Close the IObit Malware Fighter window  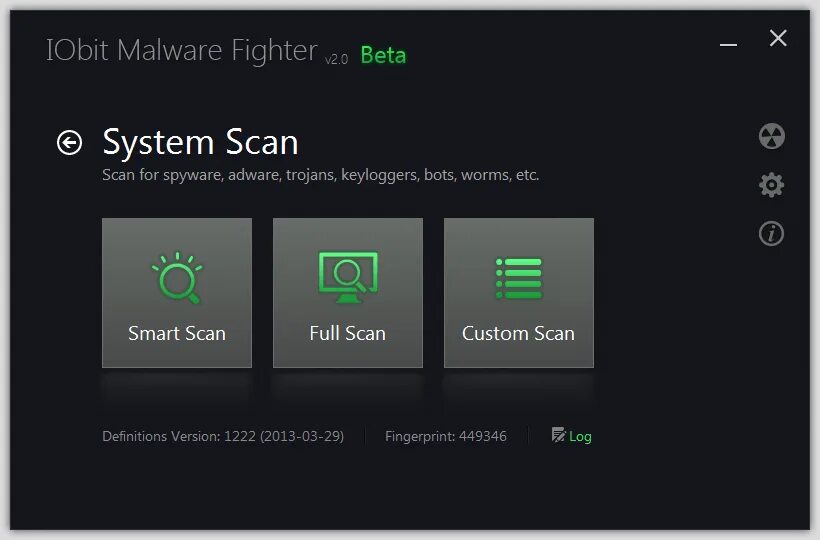[x=778, y=39]
